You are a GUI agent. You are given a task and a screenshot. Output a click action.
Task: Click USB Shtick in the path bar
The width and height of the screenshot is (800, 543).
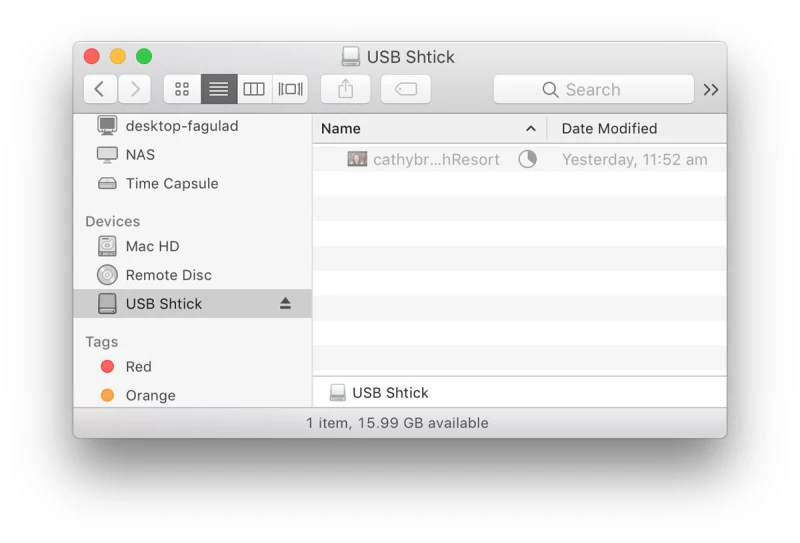point(389,393)
